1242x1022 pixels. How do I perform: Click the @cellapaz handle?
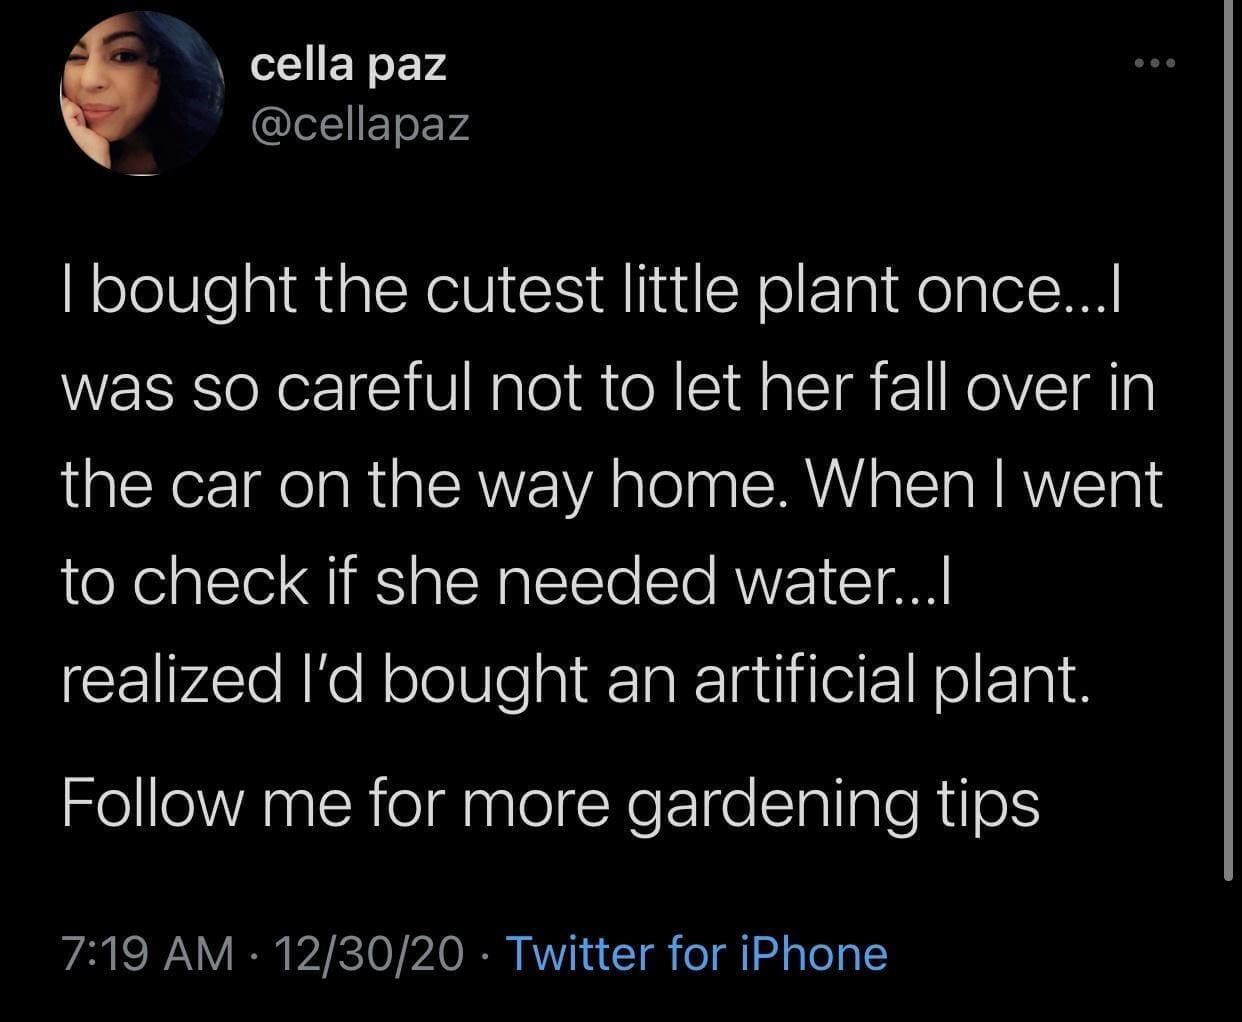[x=359, y=124]
